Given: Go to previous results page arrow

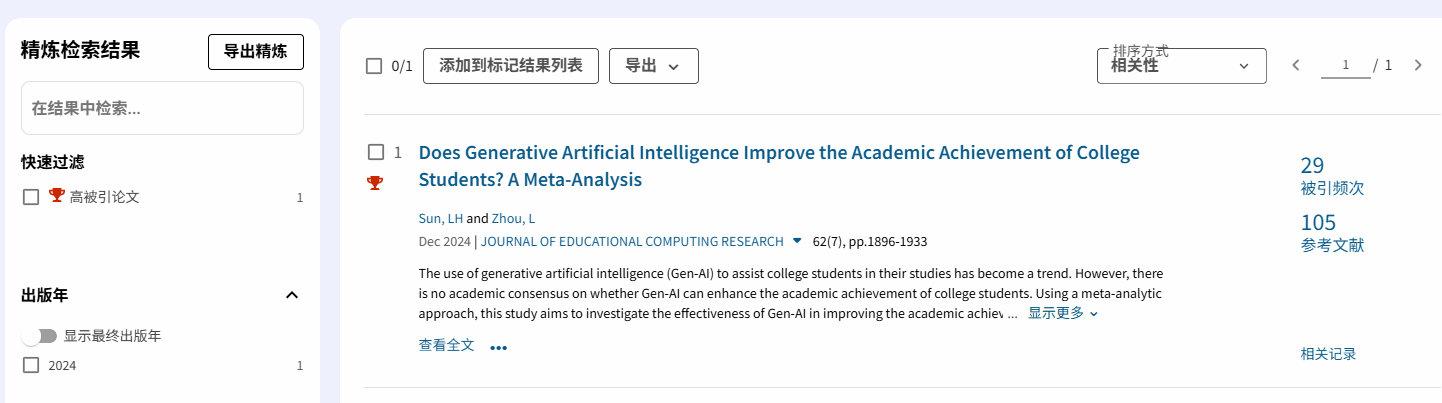Looking at the screenshot, I should [x=1296, y=66].
